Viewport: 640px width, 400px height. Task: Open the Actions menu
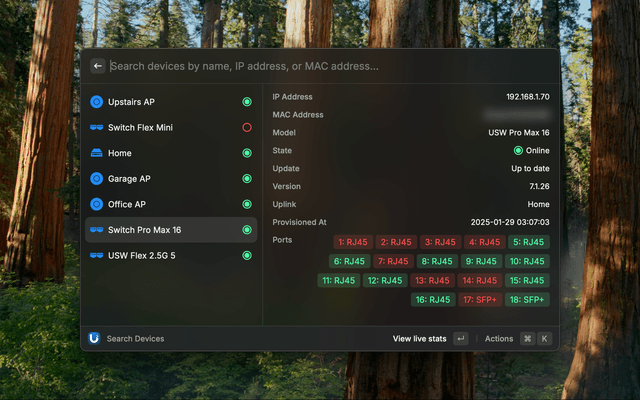[499, 339]
